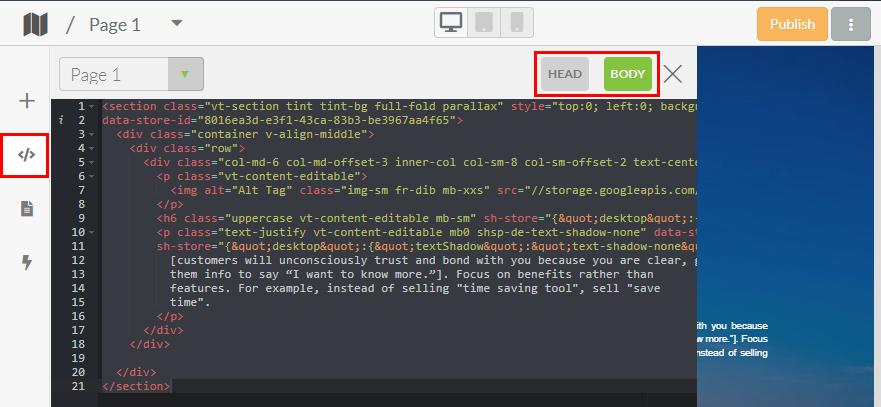Collapse the paragraph fold on line 6
The width and height of the screenshot is (881, 407).
(x=92, y=177)
